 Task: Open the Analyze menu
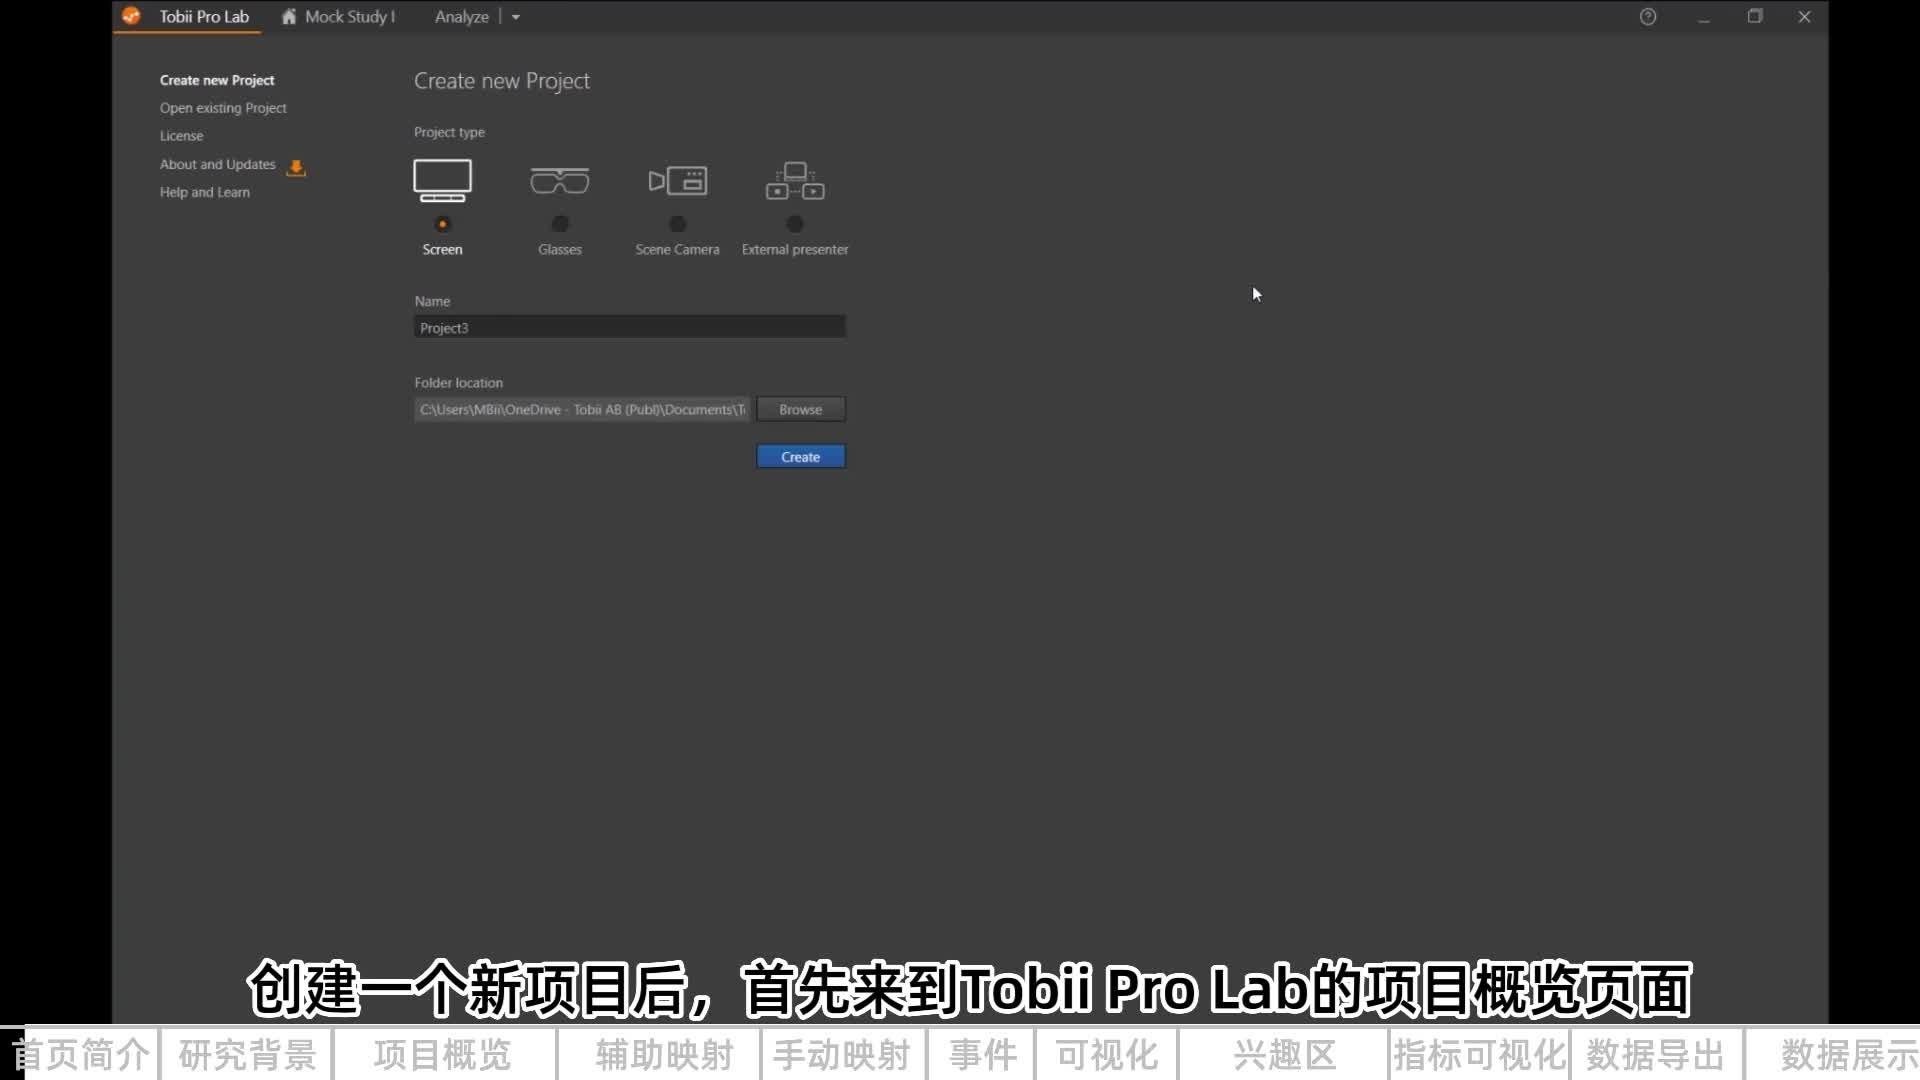pos(461,17)
